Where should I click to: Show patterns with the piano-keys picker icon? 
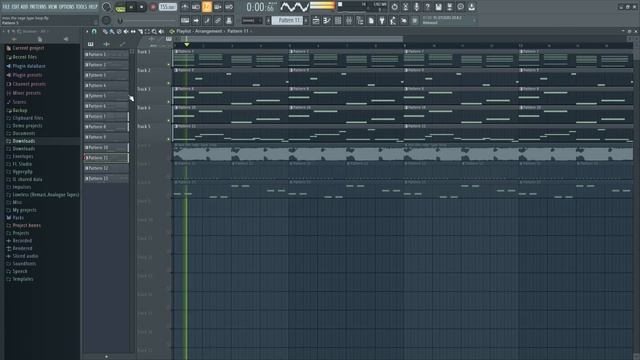91,44
